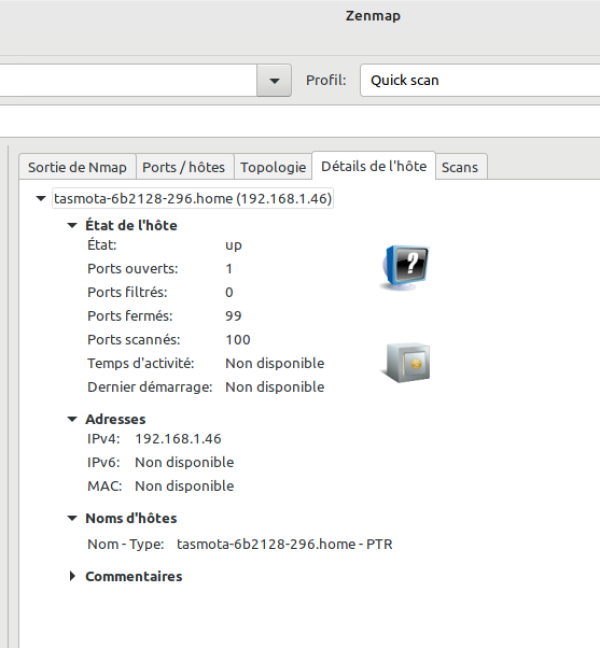Expand the Commentaires section
Screen dimensions: 600x648
coord(72,577)
